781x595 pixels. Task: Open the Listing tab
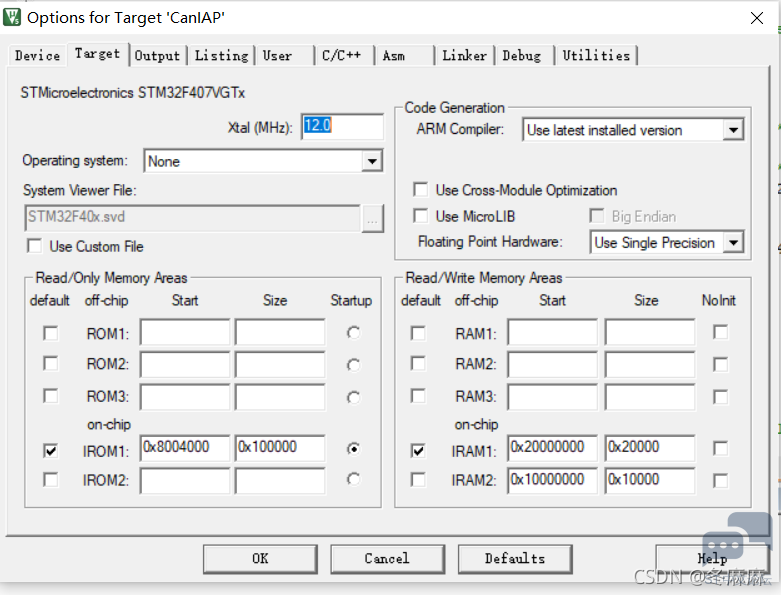point(221,55)
